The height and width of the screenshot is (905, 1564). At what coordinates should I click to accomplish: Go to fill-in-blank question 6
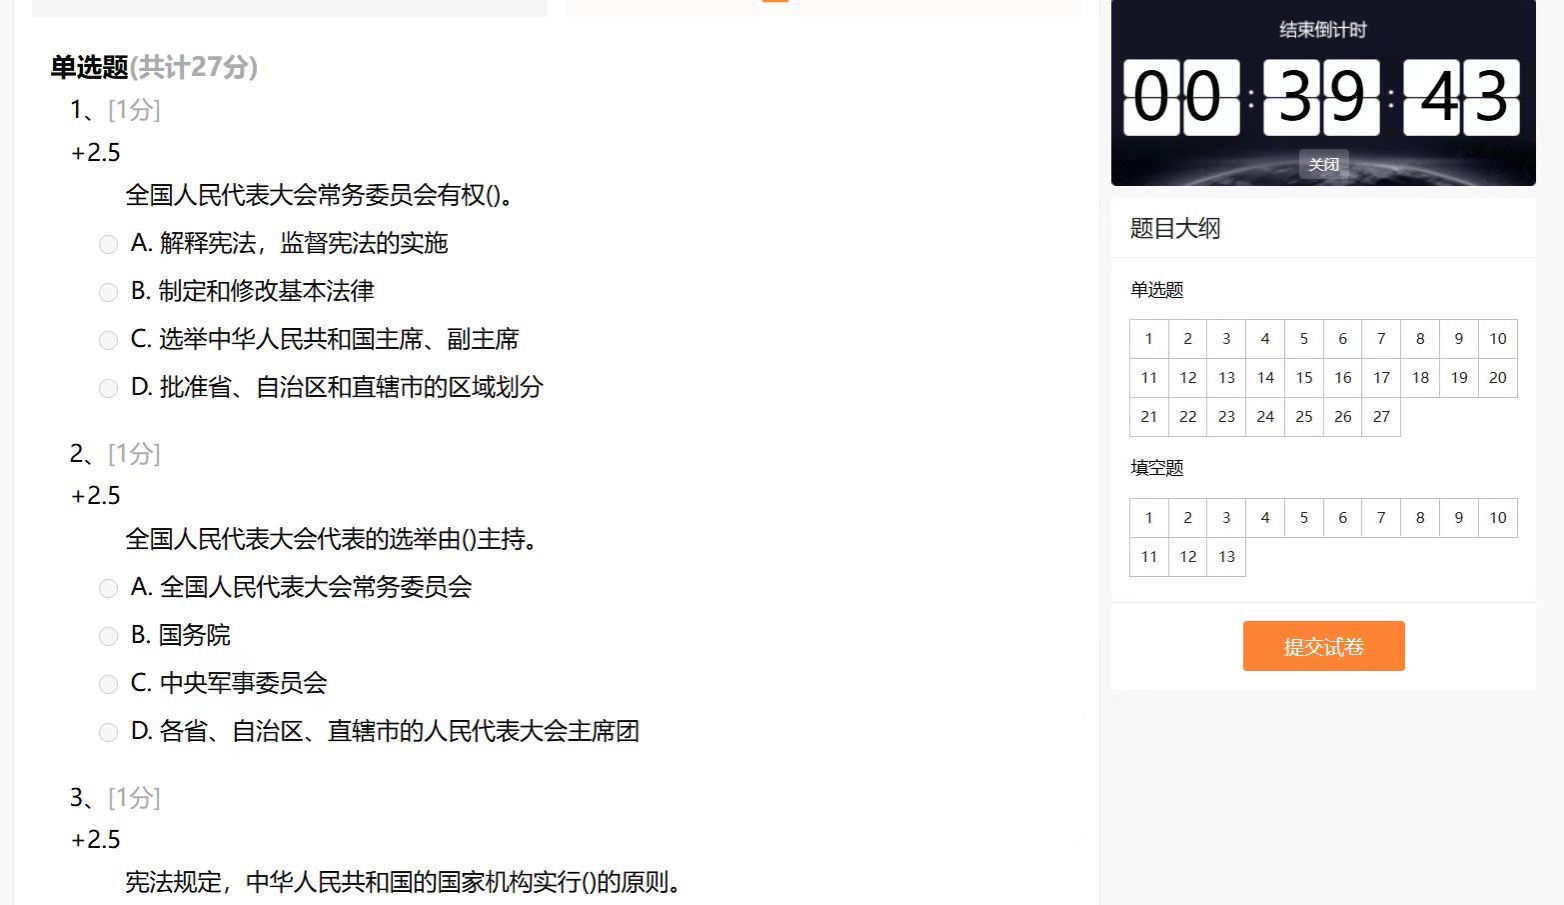coord(1342,518)
